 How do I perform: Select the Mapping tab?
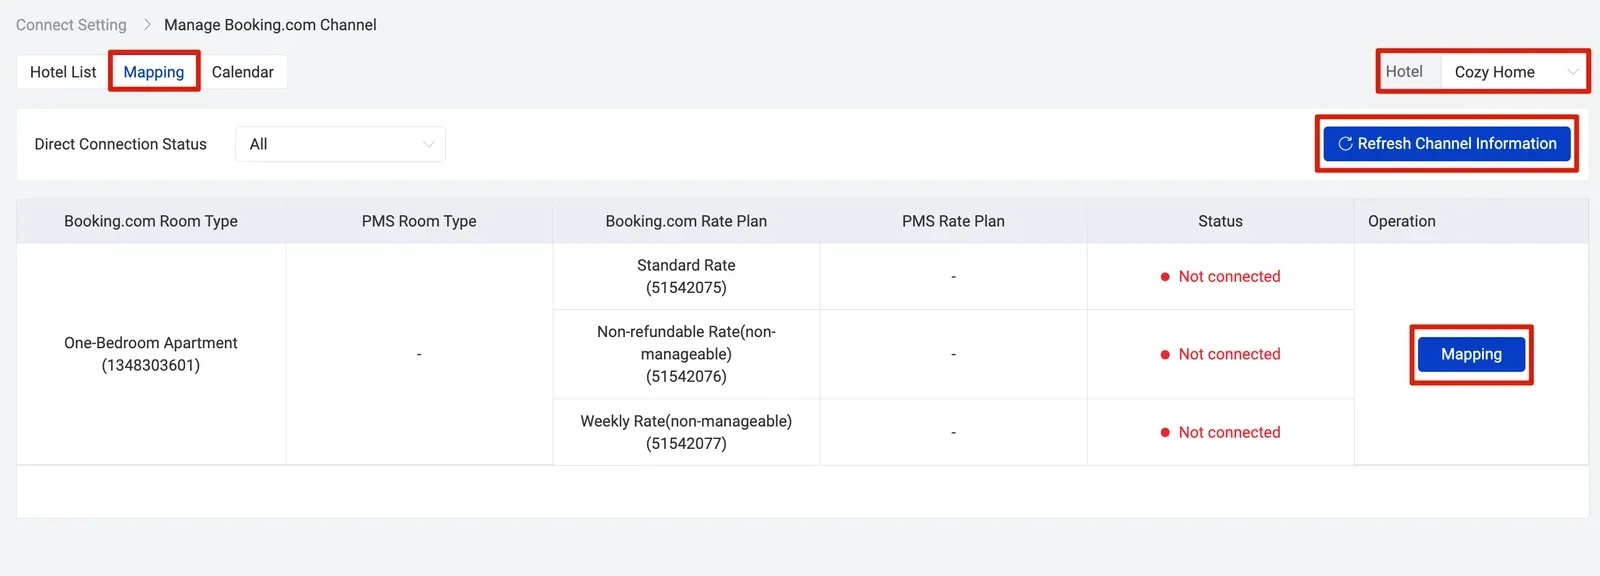(x=153, y=71)
